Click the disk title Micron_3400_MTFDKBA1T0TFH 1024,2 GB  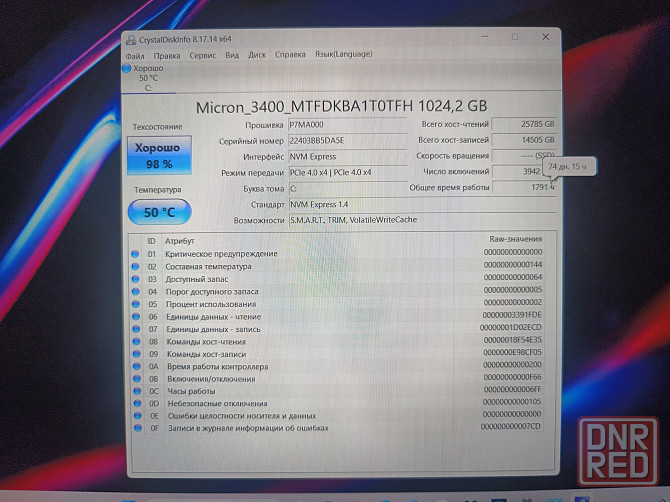(341, 107)
